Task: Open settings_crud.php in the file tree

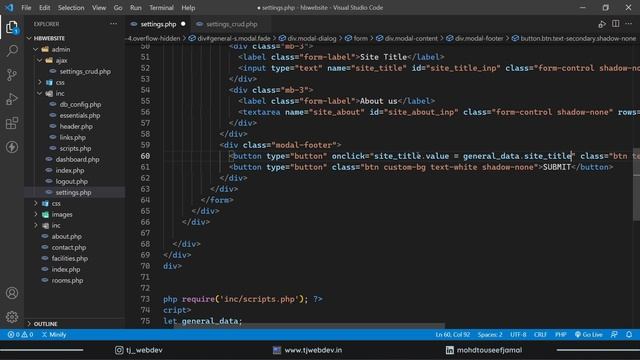Action: tap(85, 71)
